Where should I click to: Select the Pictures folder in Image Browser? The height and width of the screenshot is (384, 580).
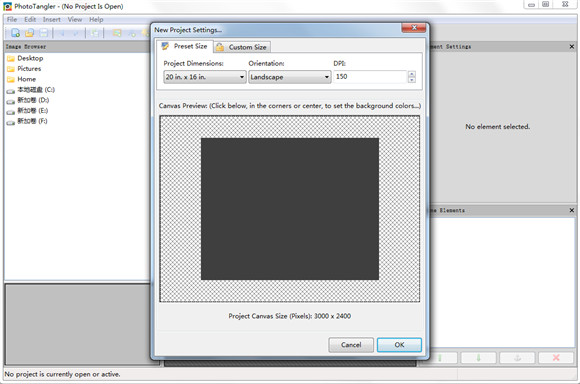tap(24, 68)
